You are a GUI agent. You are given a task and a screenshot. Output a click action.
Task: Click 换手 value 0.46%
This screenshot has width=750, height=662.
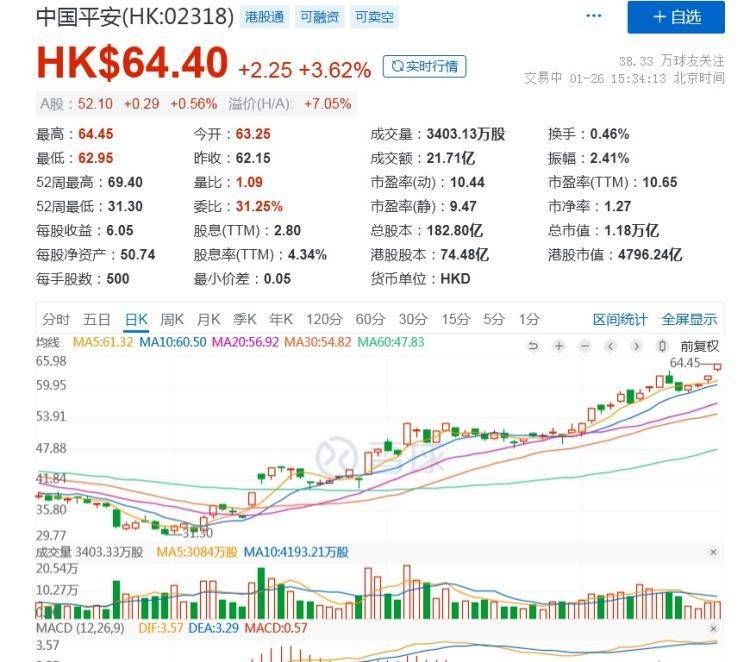(609, 134)
